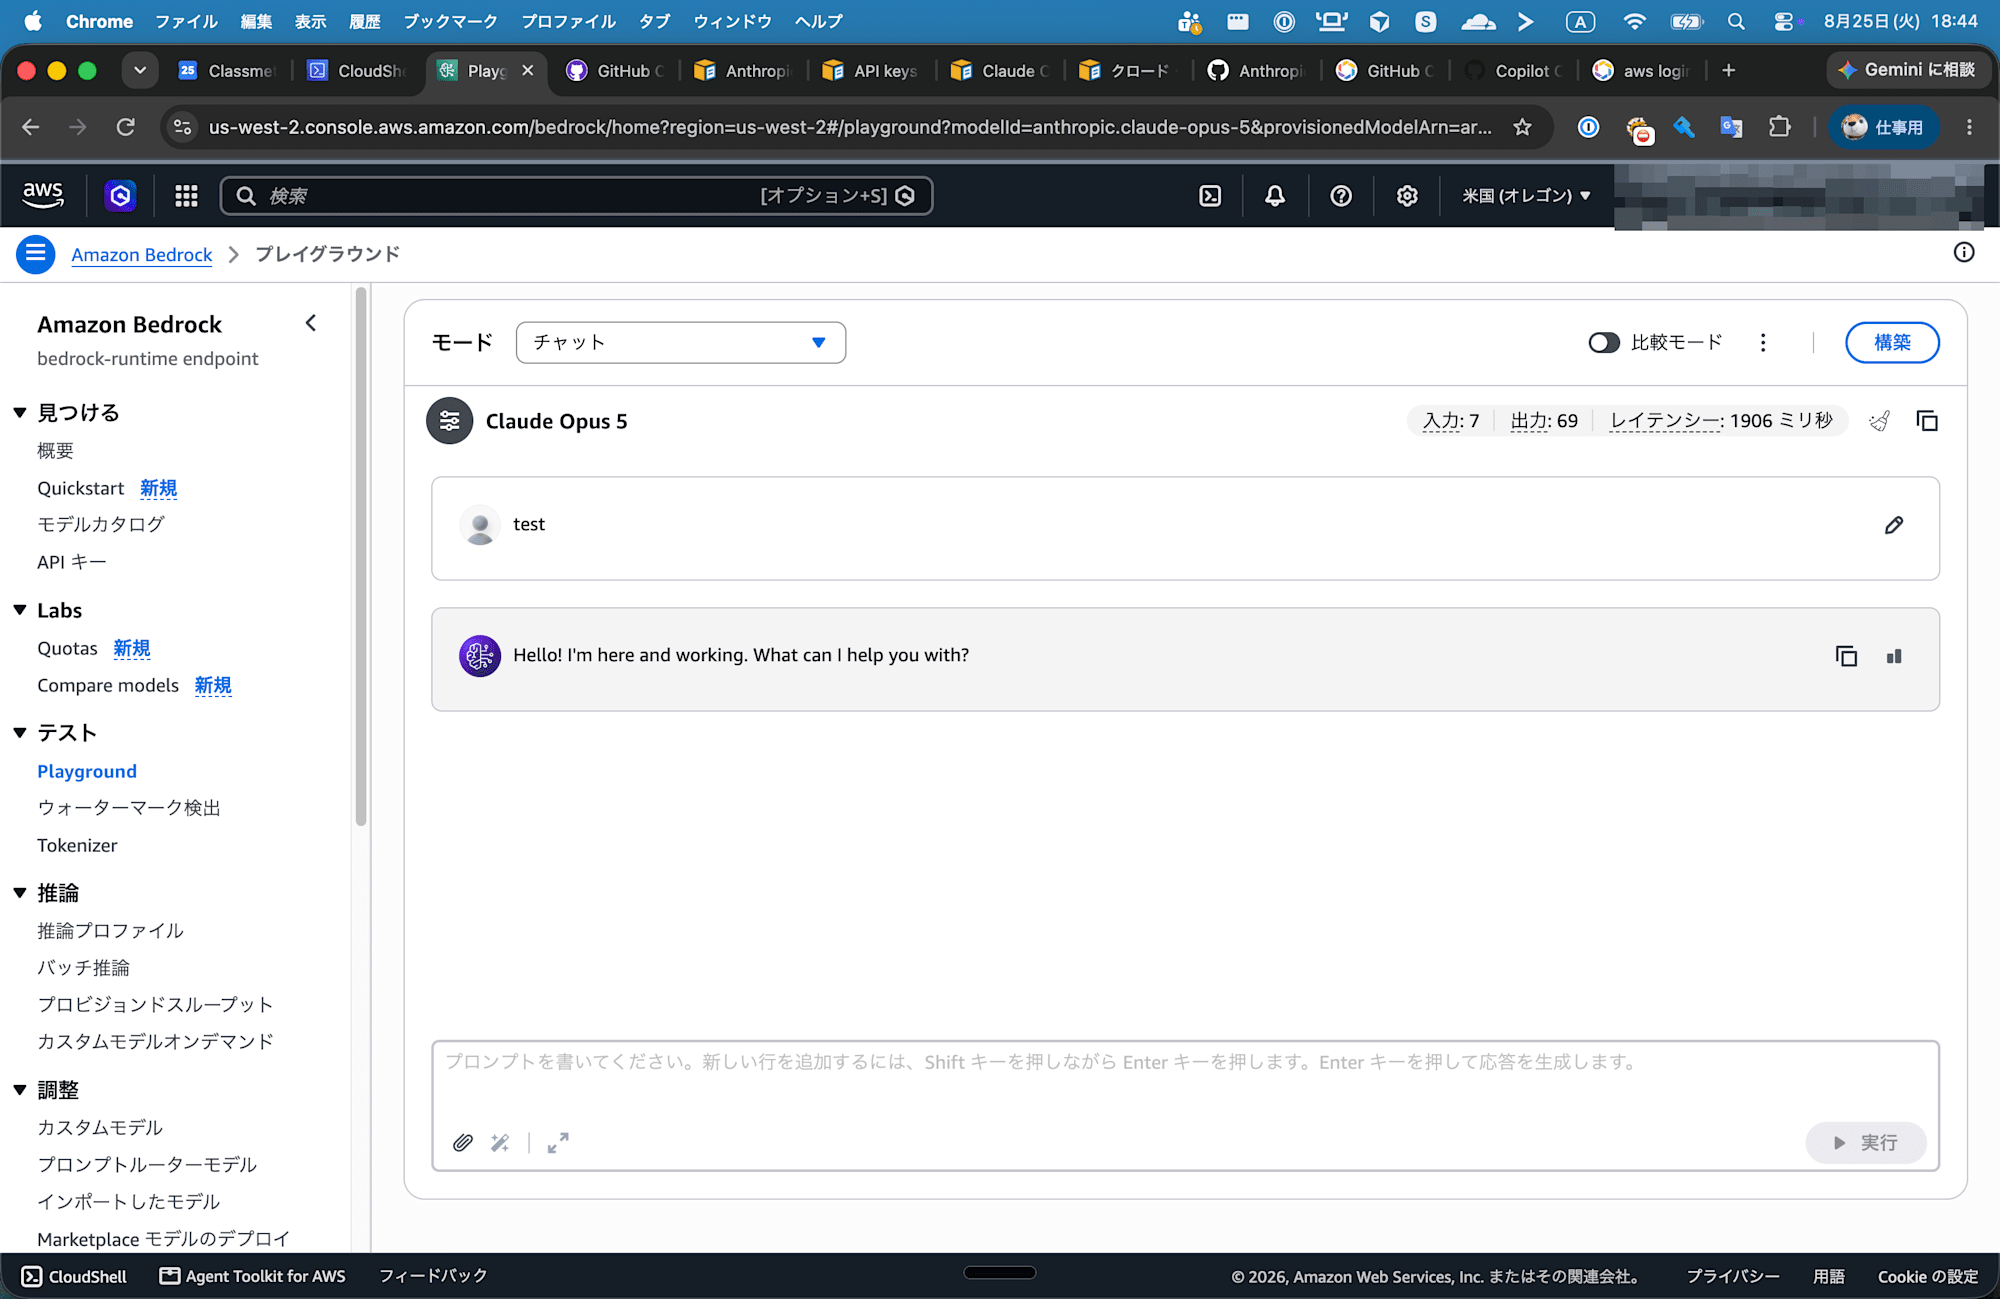This screenshot has height=1299, width=2000.
Task: Click the sidebar vertical scrollbar
Action: pos(361,555)
